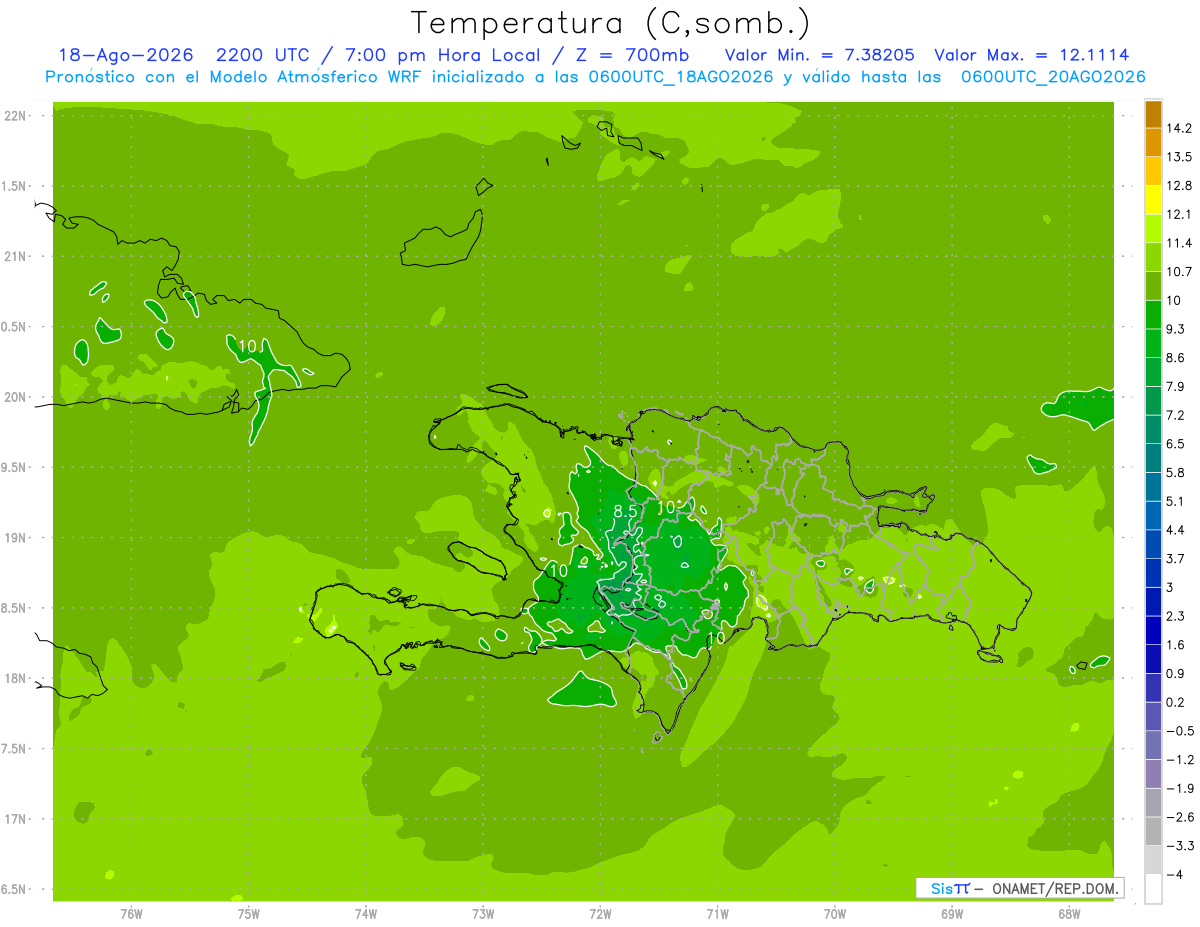Select Valor Max. = 12.1114 text
Image resolution: width=1200 pixels, height=927 pixels.
[1032, 56]
